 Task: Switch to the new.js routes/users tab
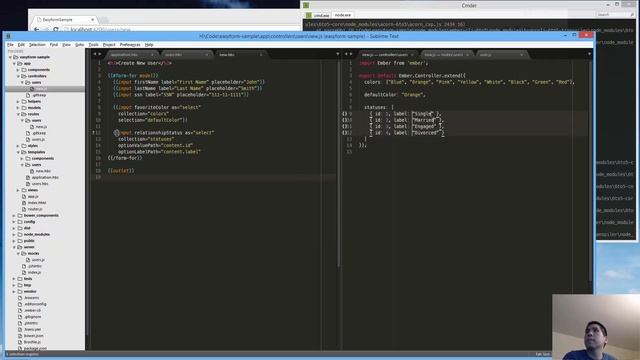(x=446, y=55)
